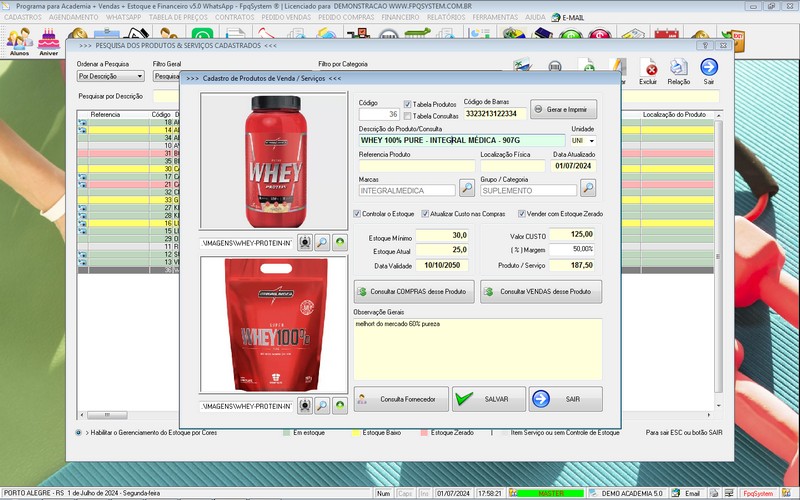The height and width of the screenshot is (500, 800).
Task: Click product list vertical scrollbar down arrow
Action: (718, 406)
